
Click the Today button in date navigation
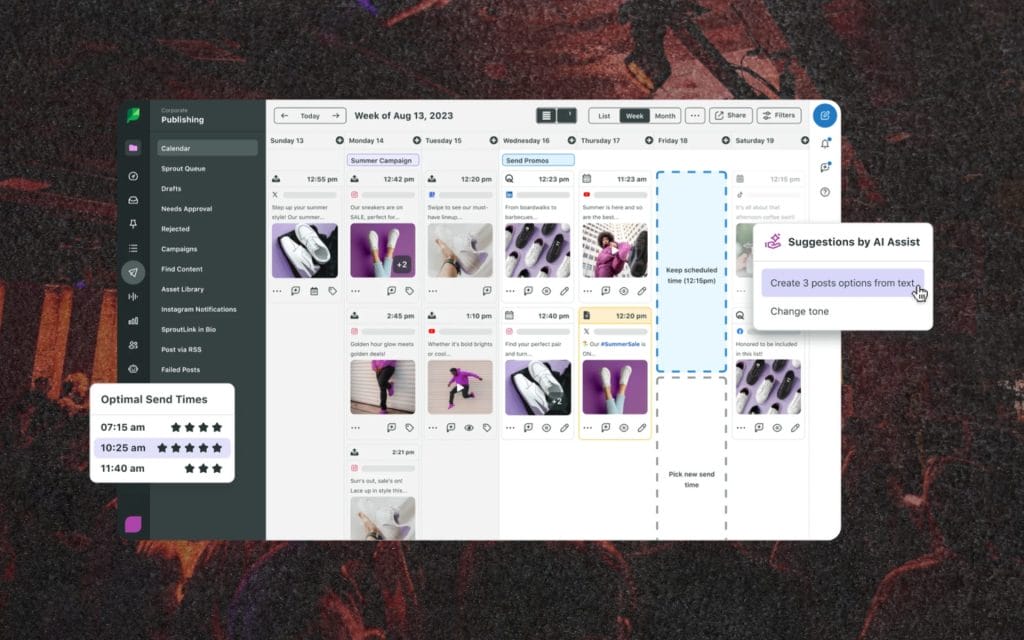310,116
